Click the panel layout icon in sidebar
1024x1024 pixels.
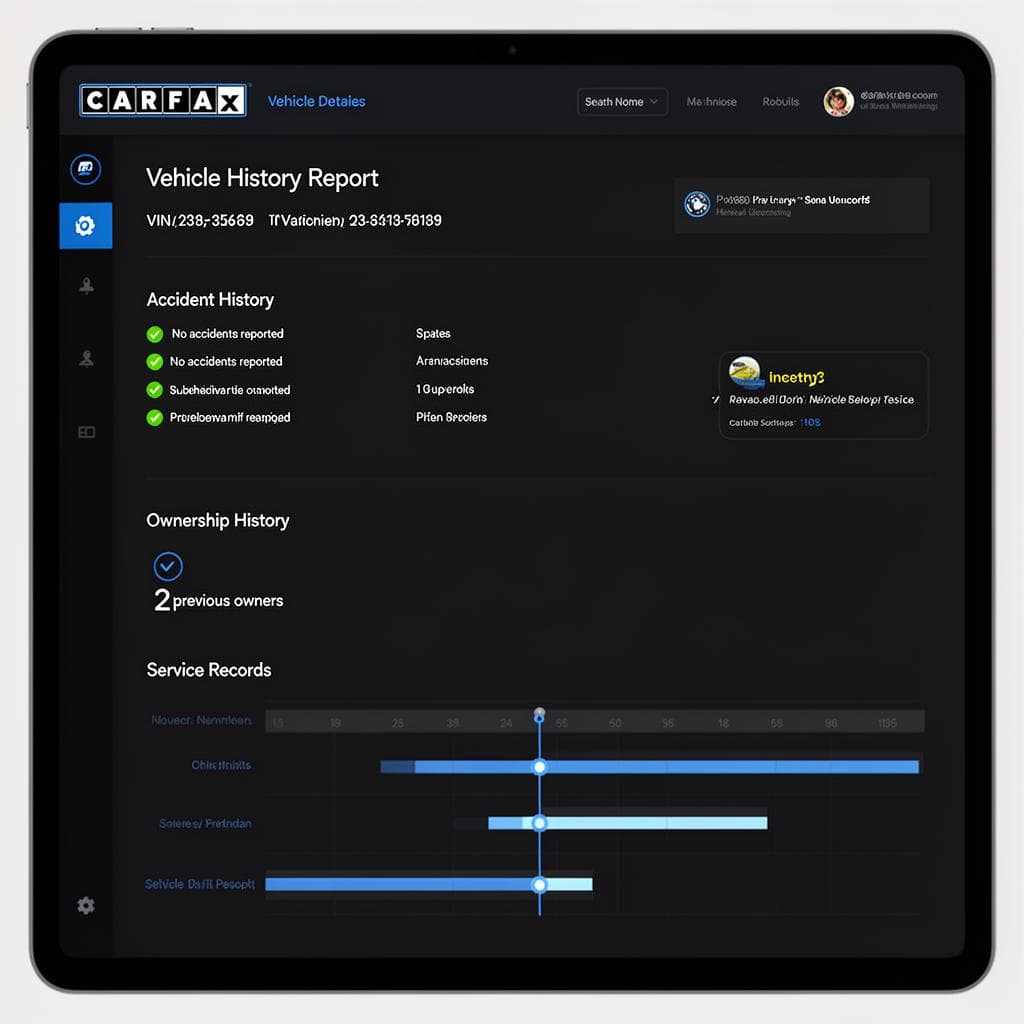(x=86, y=432)
